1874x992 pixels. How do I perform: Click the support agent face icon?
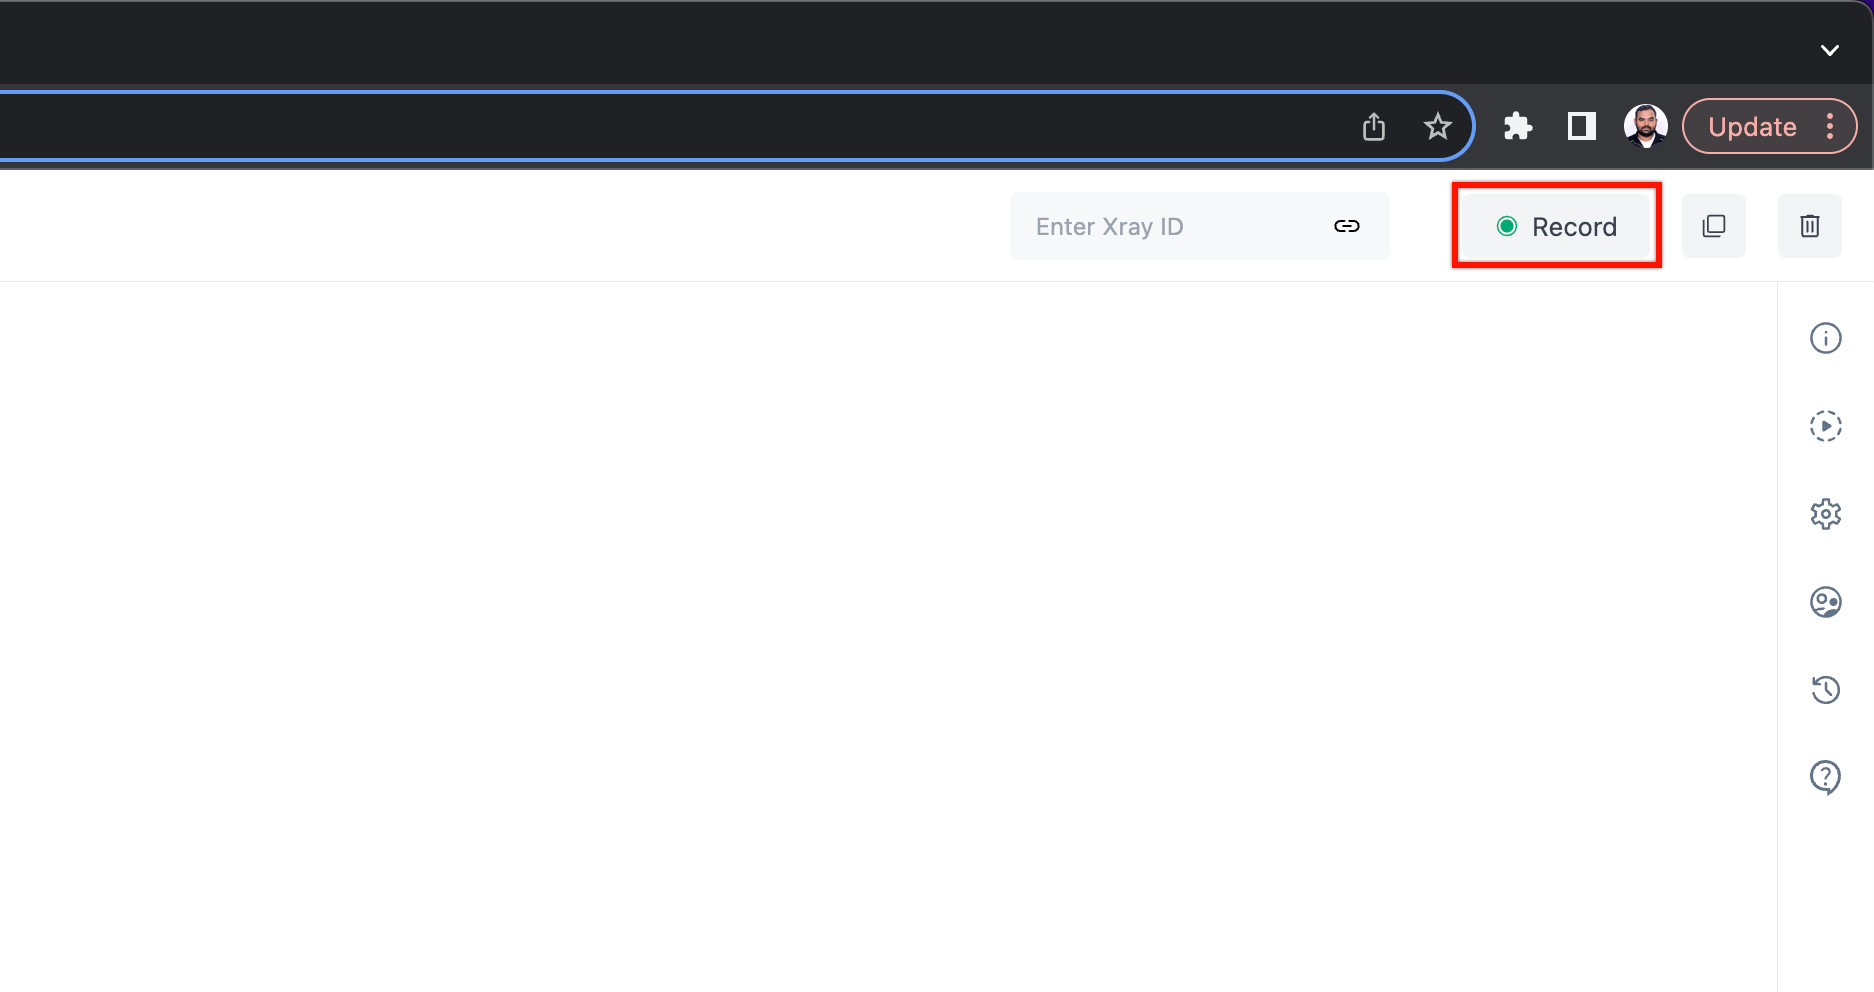(1826, 602)
